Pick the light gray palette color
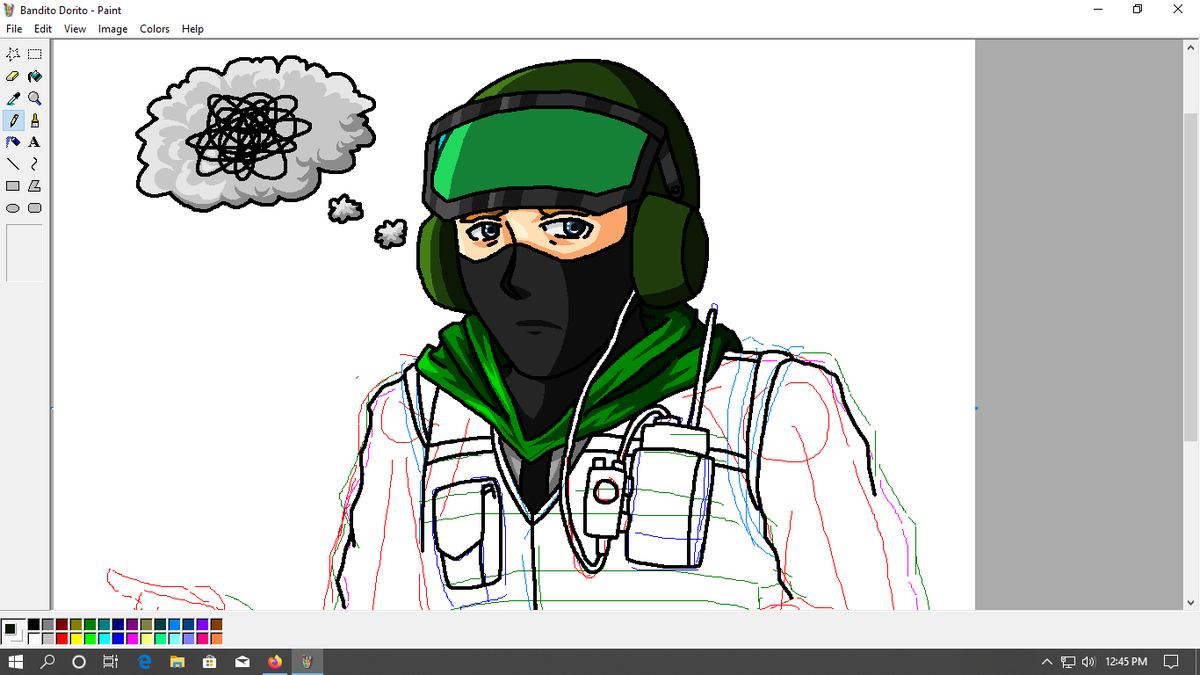This screenshot has height=675, width=1200. (x=48, y=638)
